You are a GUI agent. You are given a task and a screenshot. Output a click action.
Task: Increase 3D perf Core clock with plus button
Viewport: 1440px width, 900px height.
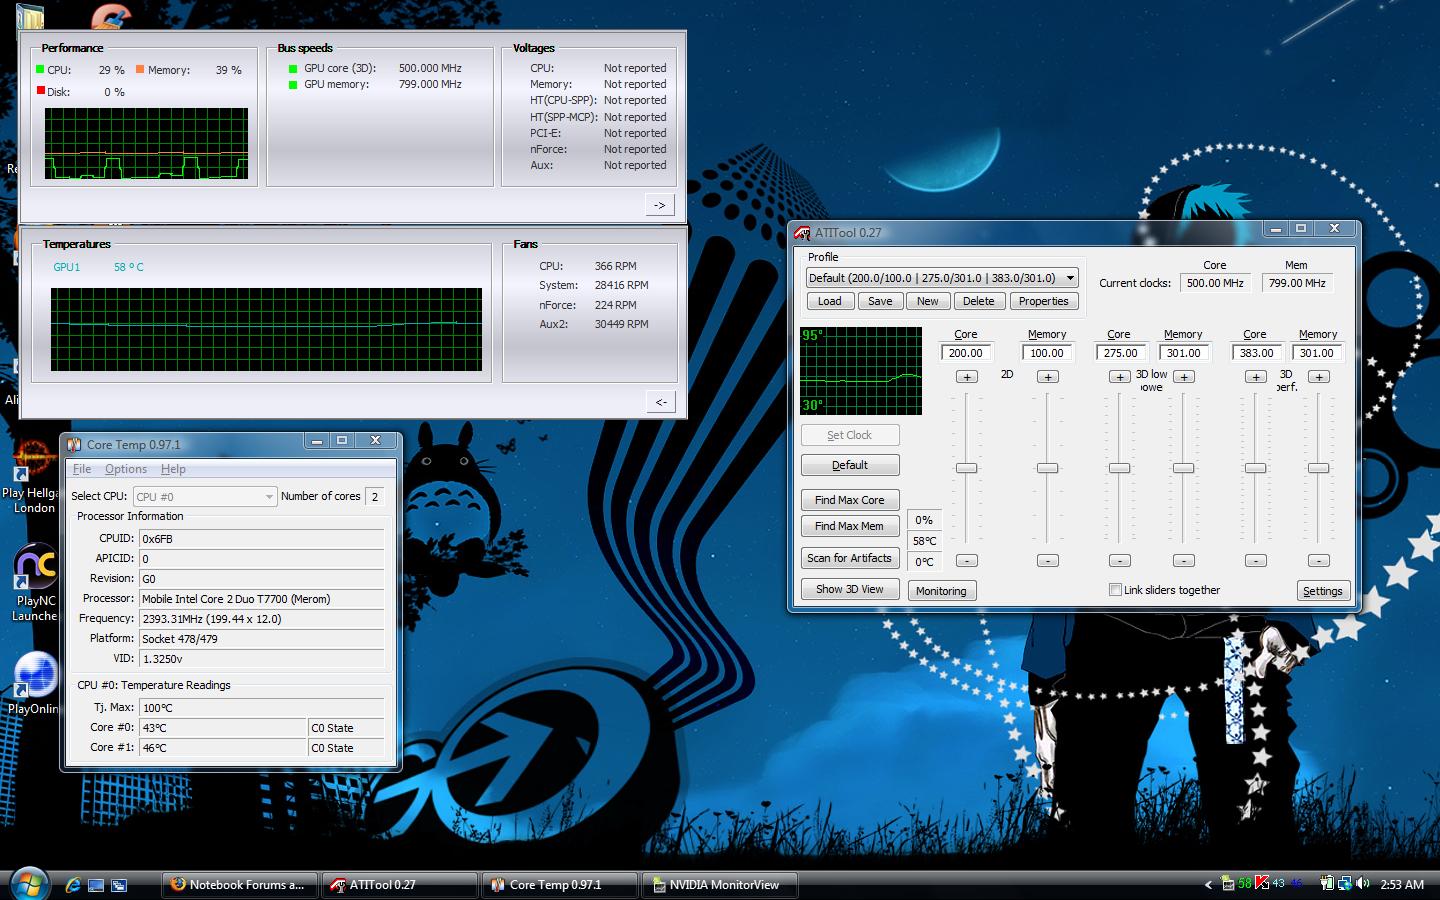coord(1255,377)
